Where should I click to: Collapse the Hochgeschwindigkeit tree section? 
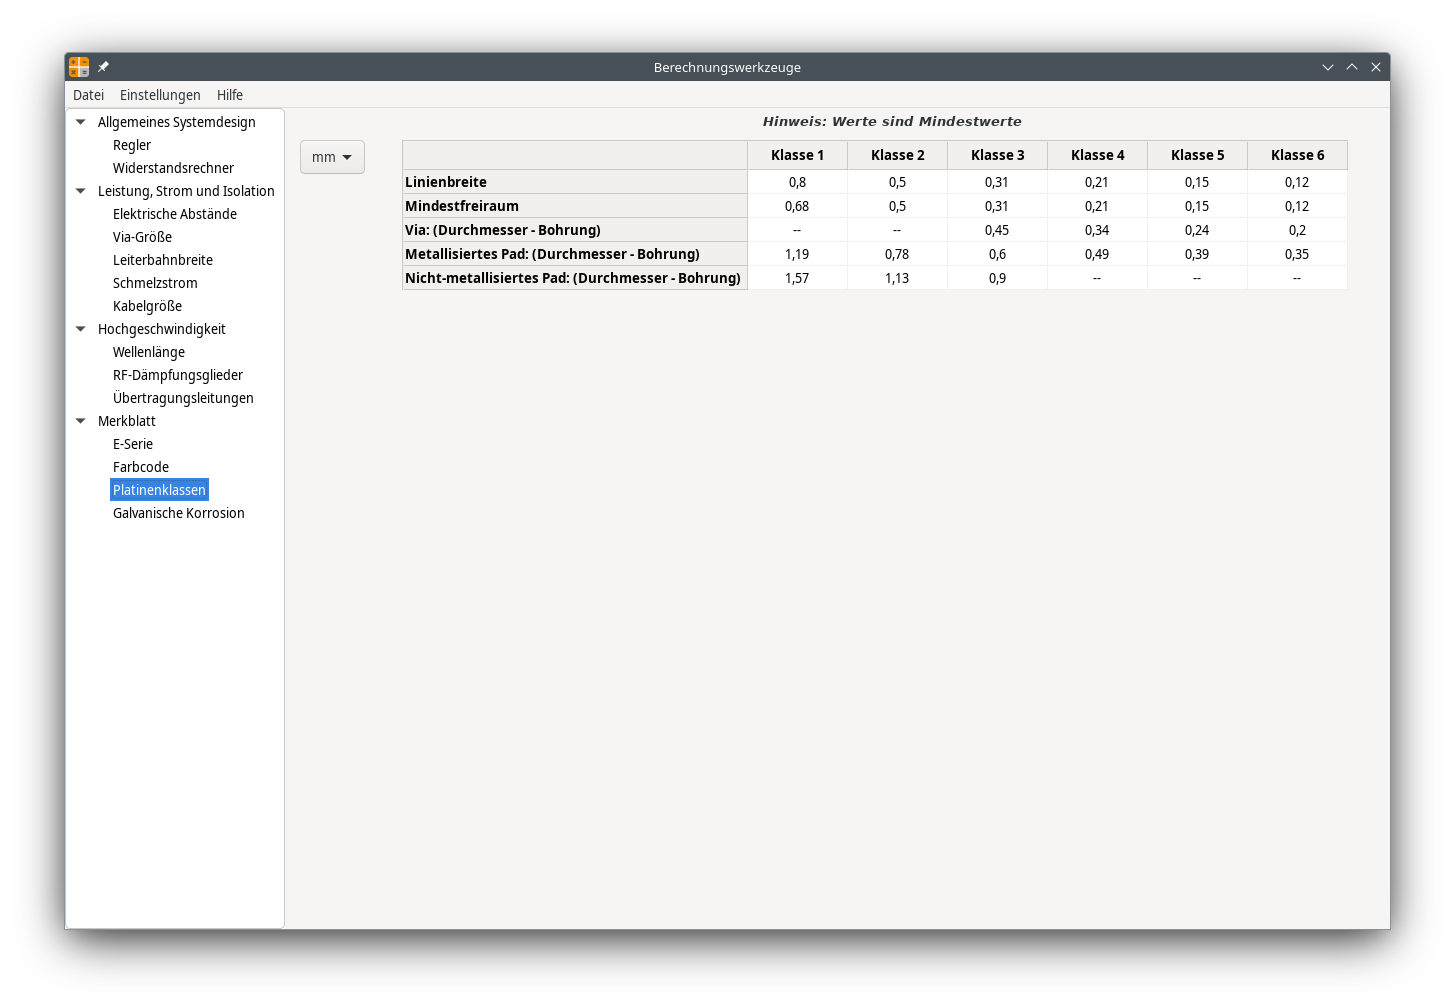click(81, 329)
